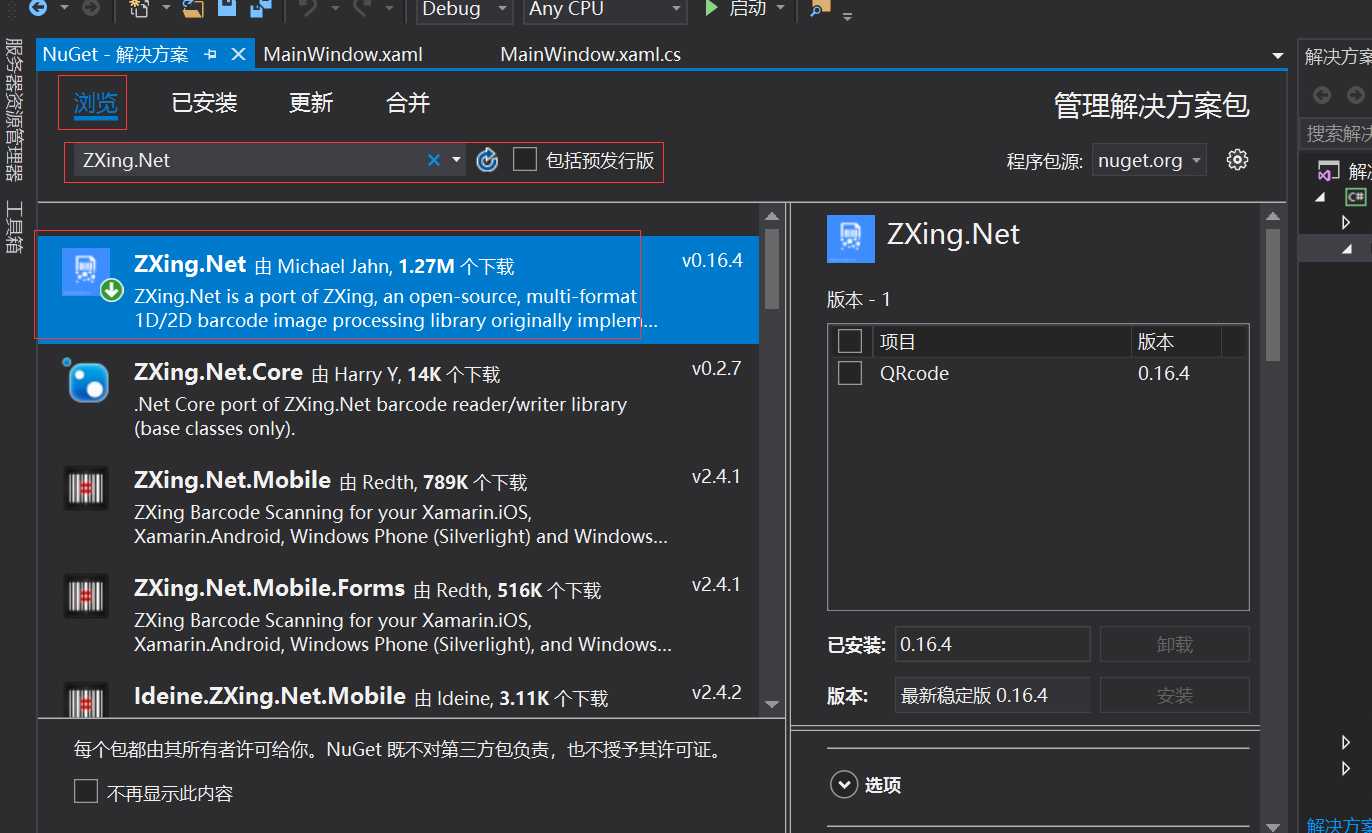The width and height of the screenshot is (1372, 833).
Task: Open the MainWindow.xaml.cs document tab
Action: point(590,54)
